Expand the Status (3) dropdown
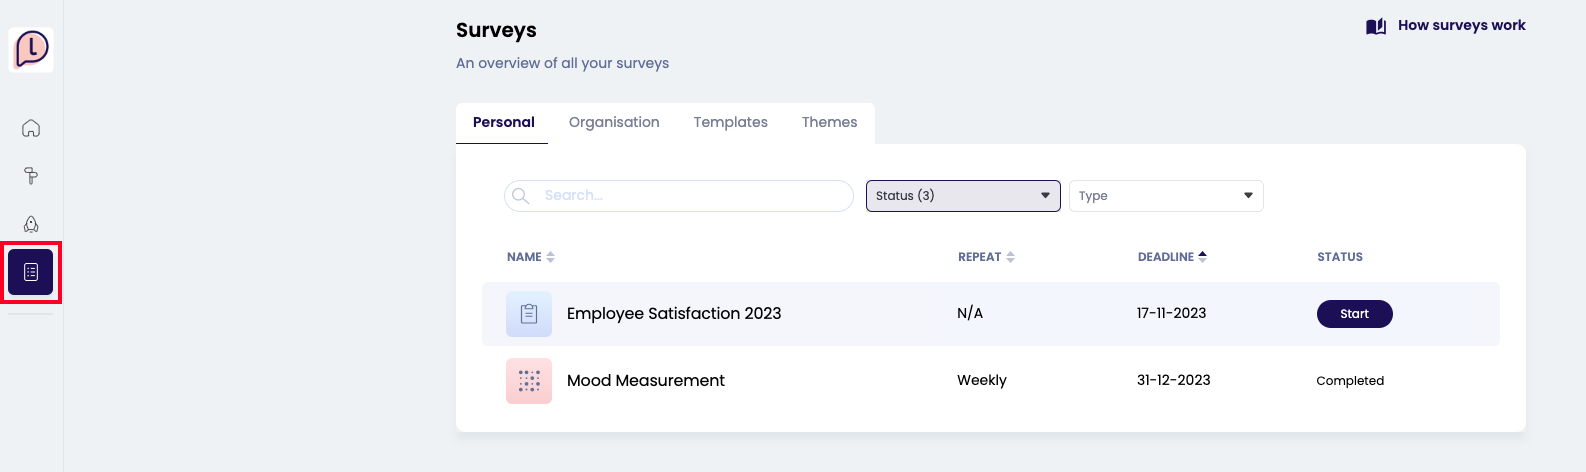This screenshot has height=472, width=1586. pos(962,196)
